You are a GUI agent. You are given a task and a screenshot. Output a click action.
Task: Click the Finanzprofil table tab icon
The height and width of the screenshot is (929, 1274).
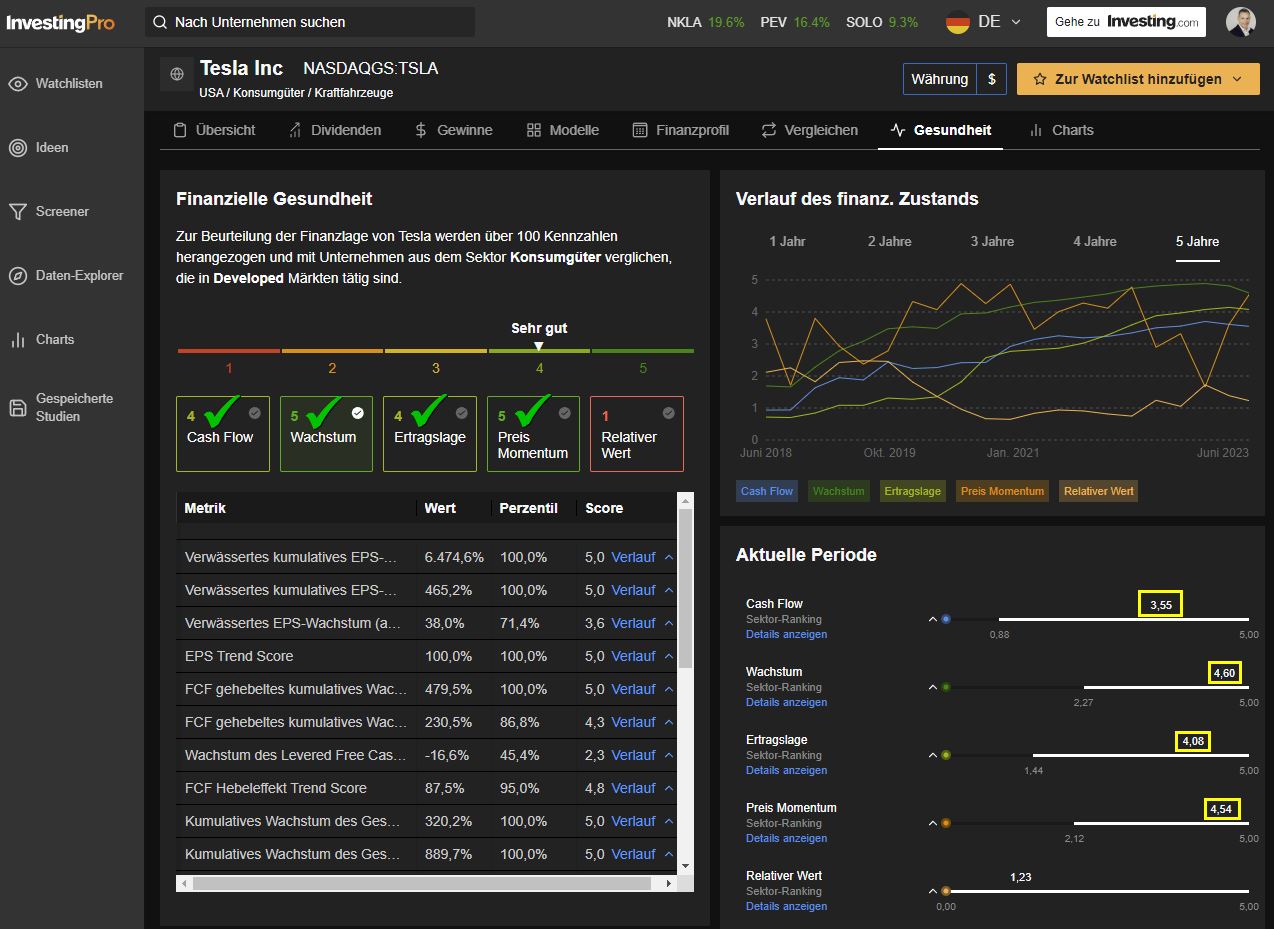click(x=640, y=130)
